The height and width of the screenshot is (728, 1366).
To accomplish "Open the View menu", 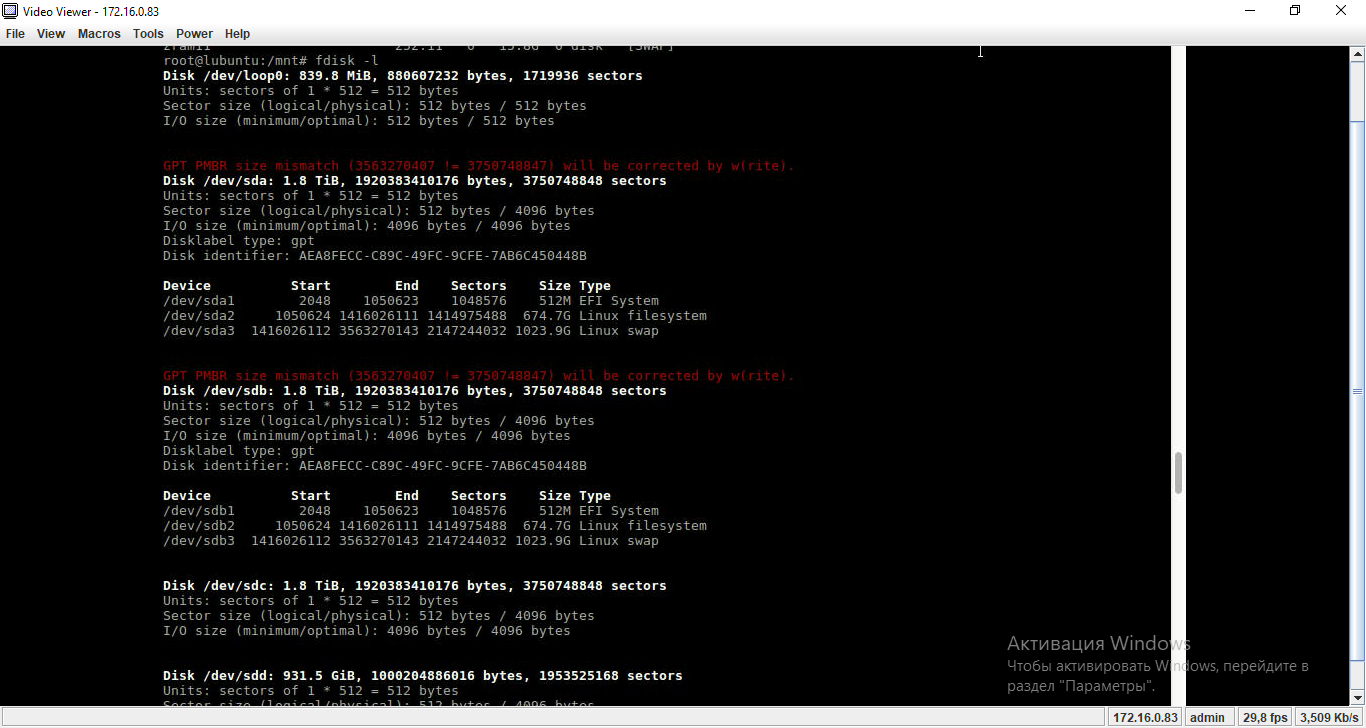I will (x=51, y=34).
